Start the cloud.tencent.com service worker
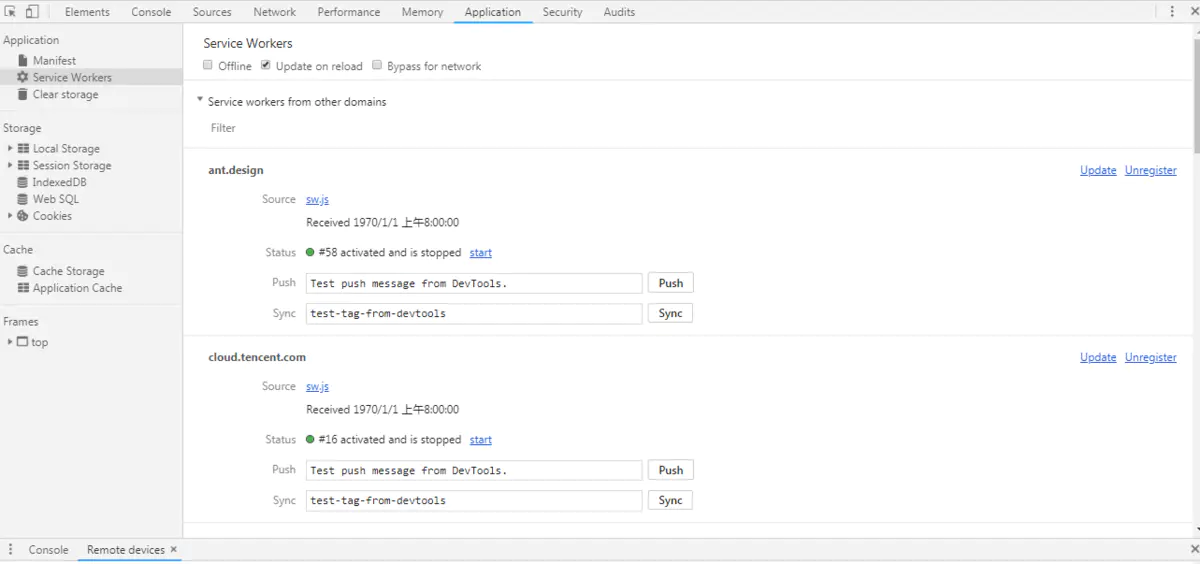The height and width of the screenshot is (564, 1200). click(481, 439)
